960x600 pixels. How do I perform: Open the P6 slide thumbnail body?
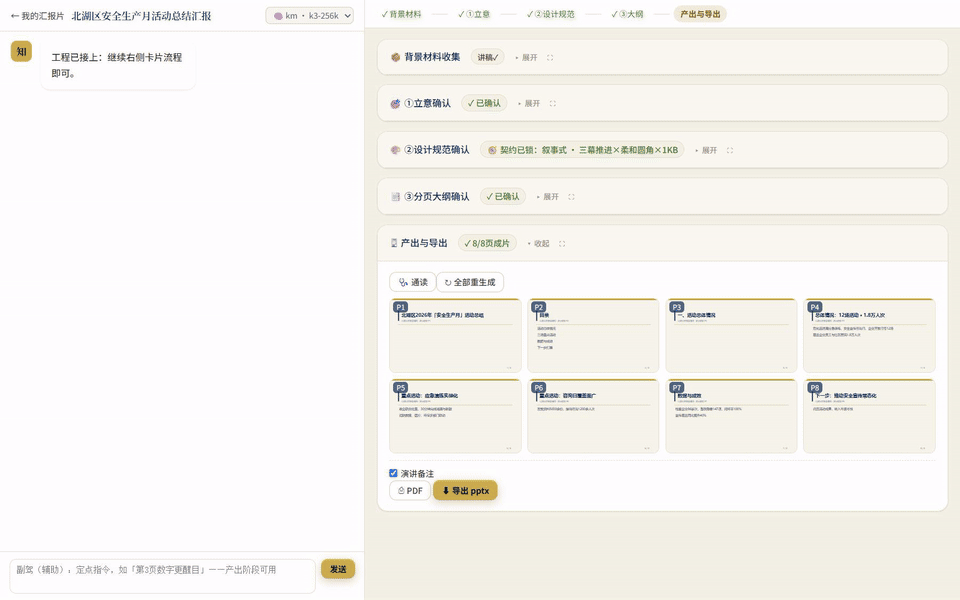click(593, 416)
